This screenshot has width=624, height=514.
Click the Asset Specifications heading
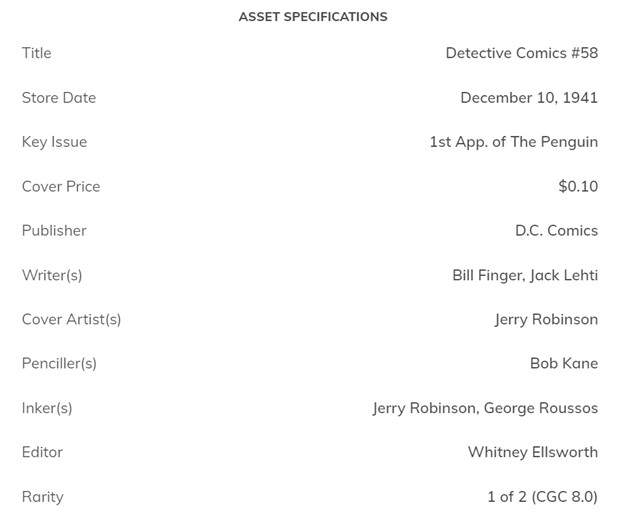click(x=312, y=17)
